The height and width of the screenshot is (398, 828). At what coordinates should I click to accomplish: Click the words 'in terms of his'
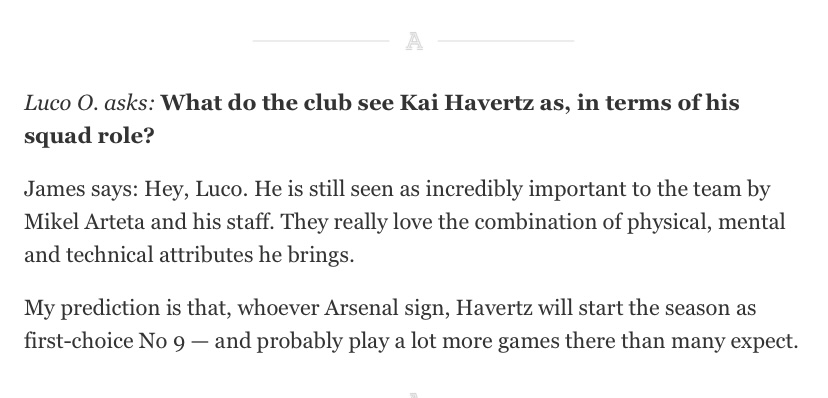pyautogui.click(x=658, y=103)
